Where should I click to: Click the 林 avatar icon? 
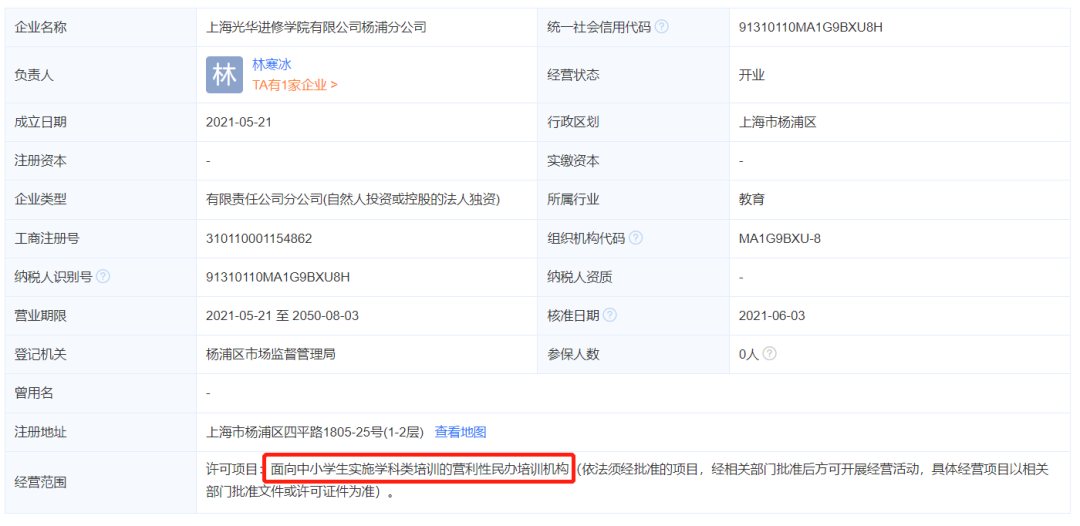point(224,74)
